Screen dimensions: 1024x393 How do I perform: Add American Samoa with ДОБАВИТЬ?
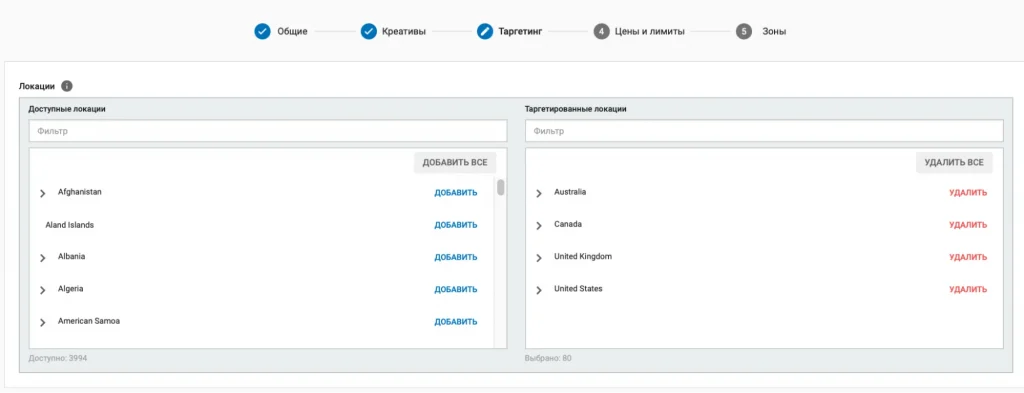(456, 322)
